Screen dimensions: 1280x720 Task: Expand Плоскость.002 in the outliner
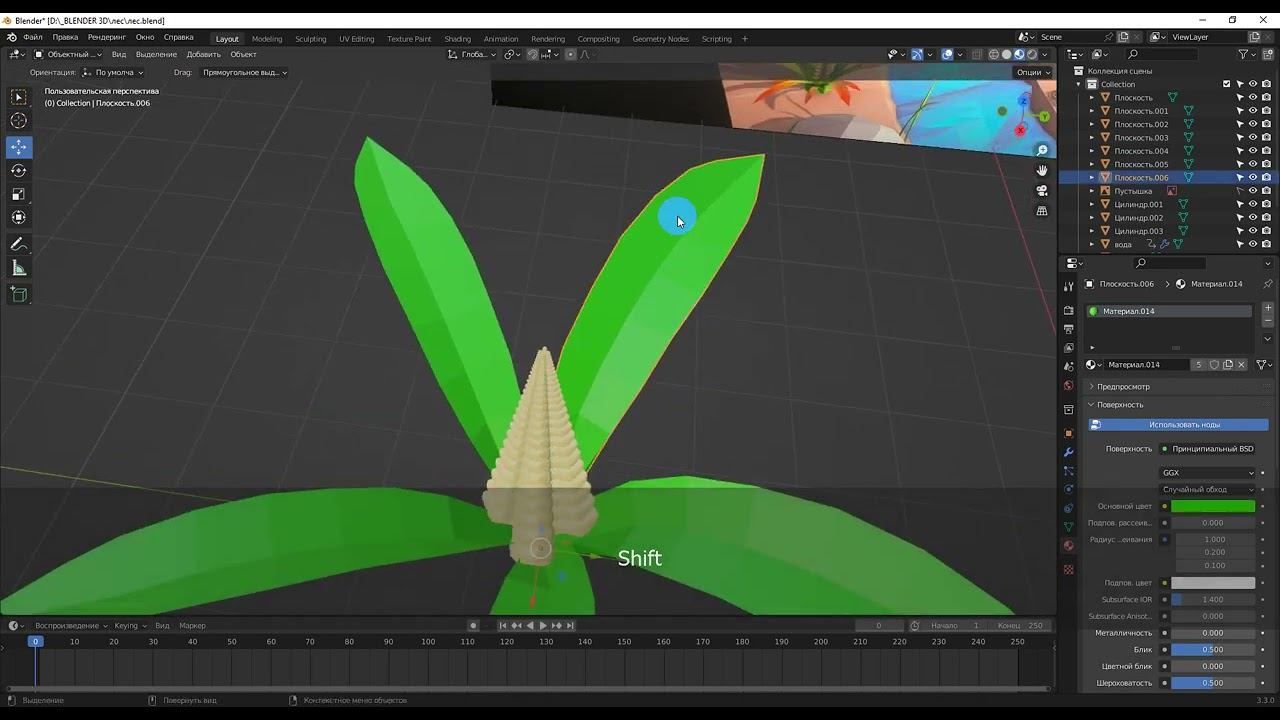pyautogui.click(x=1092, y=125)
